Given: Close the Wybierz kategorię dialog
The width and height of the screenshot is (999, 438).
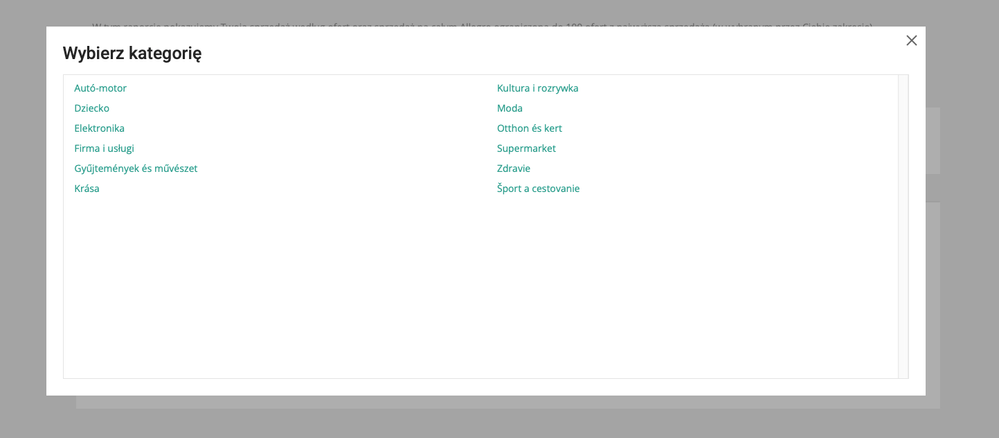Looking at the screenshot, I should [911, 41].
